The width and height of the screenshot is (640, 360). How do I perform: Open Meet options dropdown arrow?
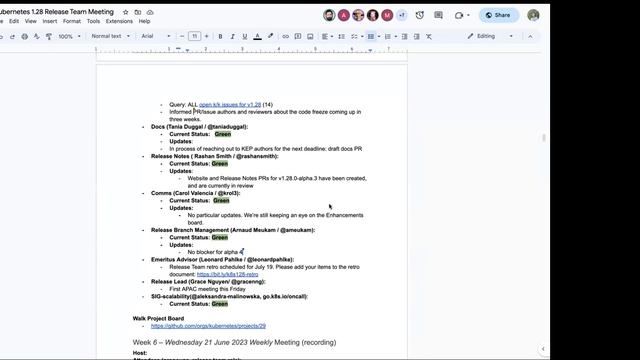(x=468, y=15)
